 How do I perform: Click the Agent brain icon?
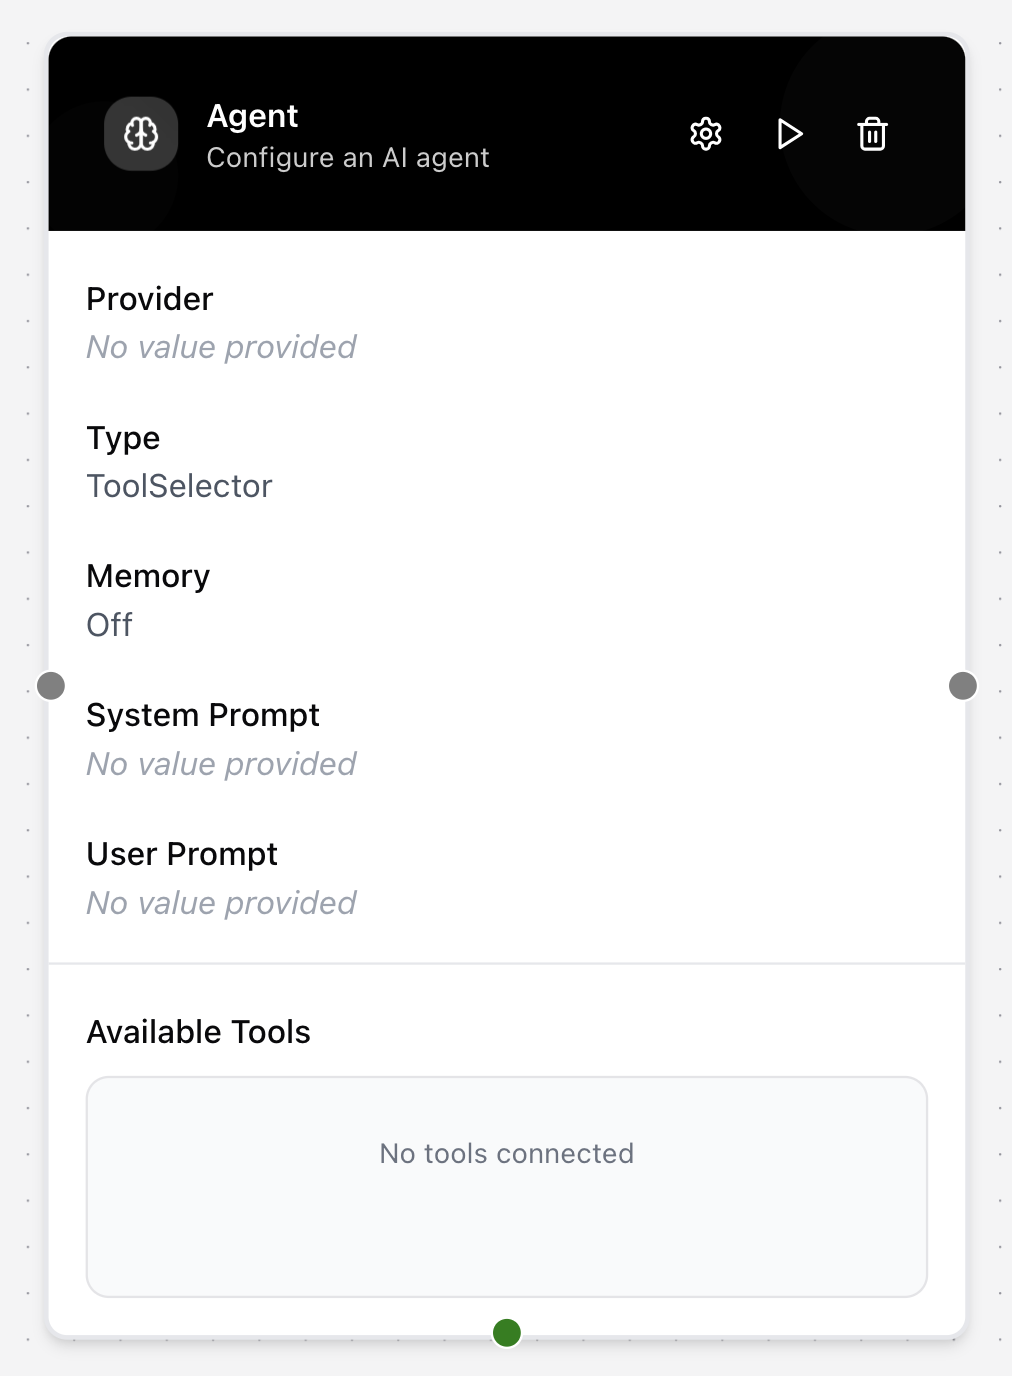141,134
